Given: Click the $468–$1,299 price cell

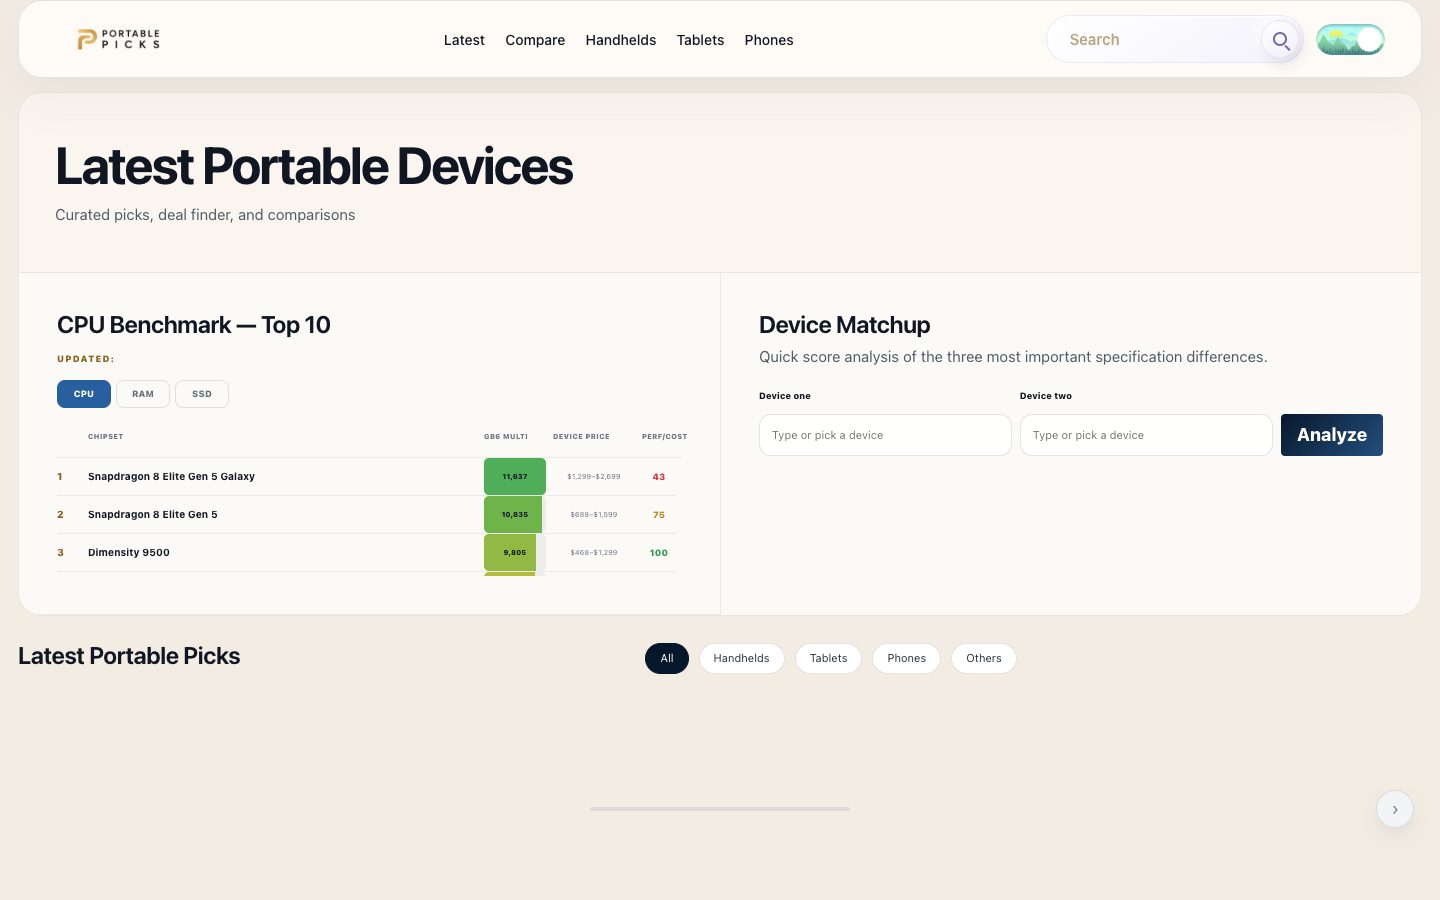Looking at the screenshot, I should 594,553.
